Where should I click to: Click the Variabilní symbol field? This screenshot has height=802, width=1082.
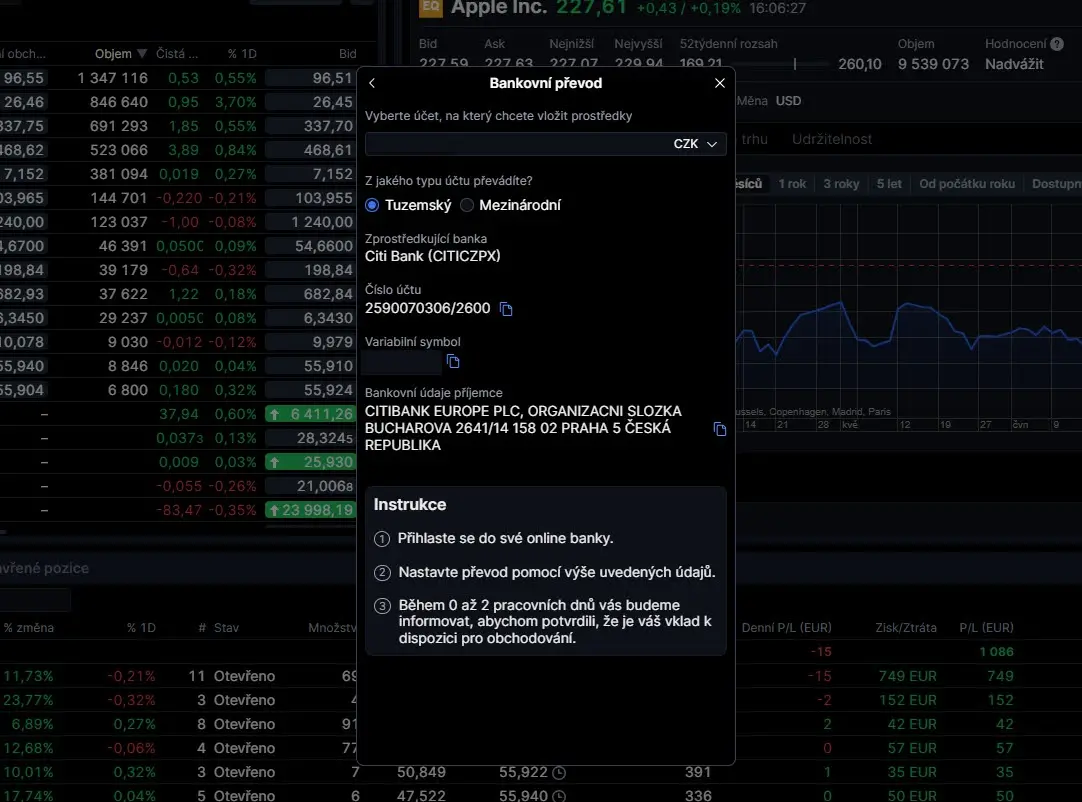(x=403, y=361)
